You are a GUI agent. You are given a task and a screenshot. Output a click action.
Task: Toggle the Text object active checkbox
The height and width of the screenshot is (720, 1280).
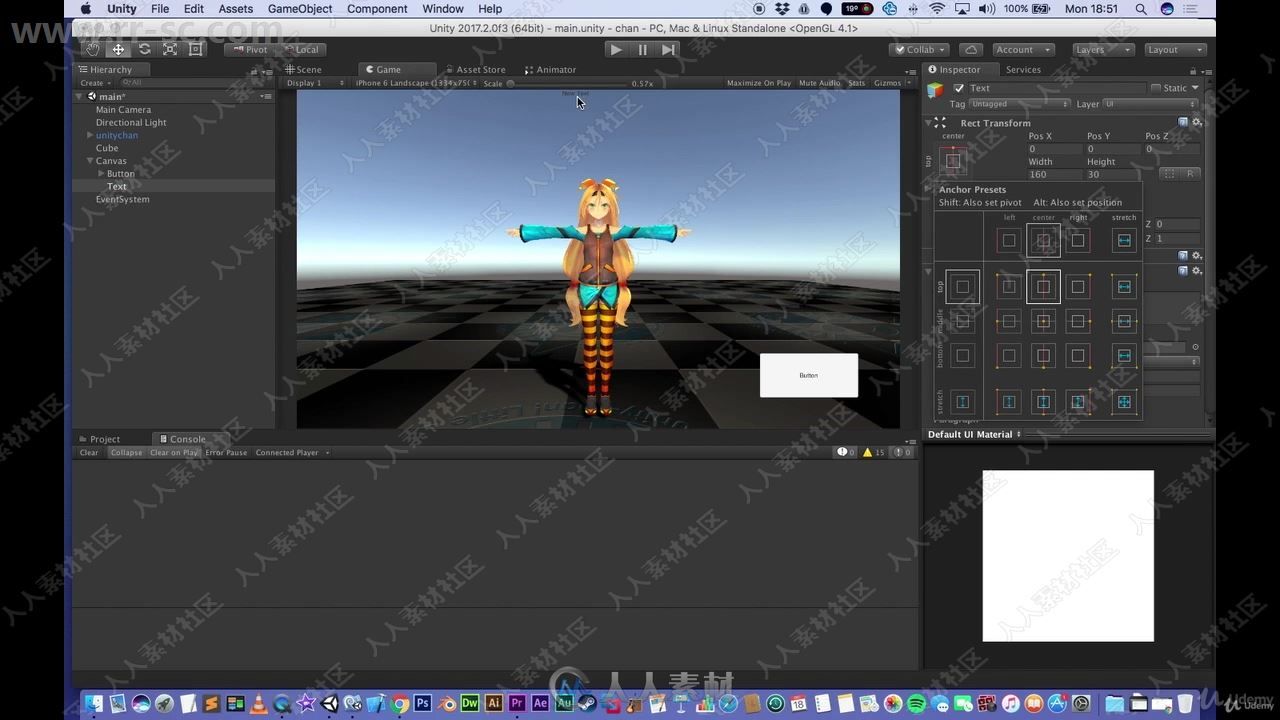point(959,88)
